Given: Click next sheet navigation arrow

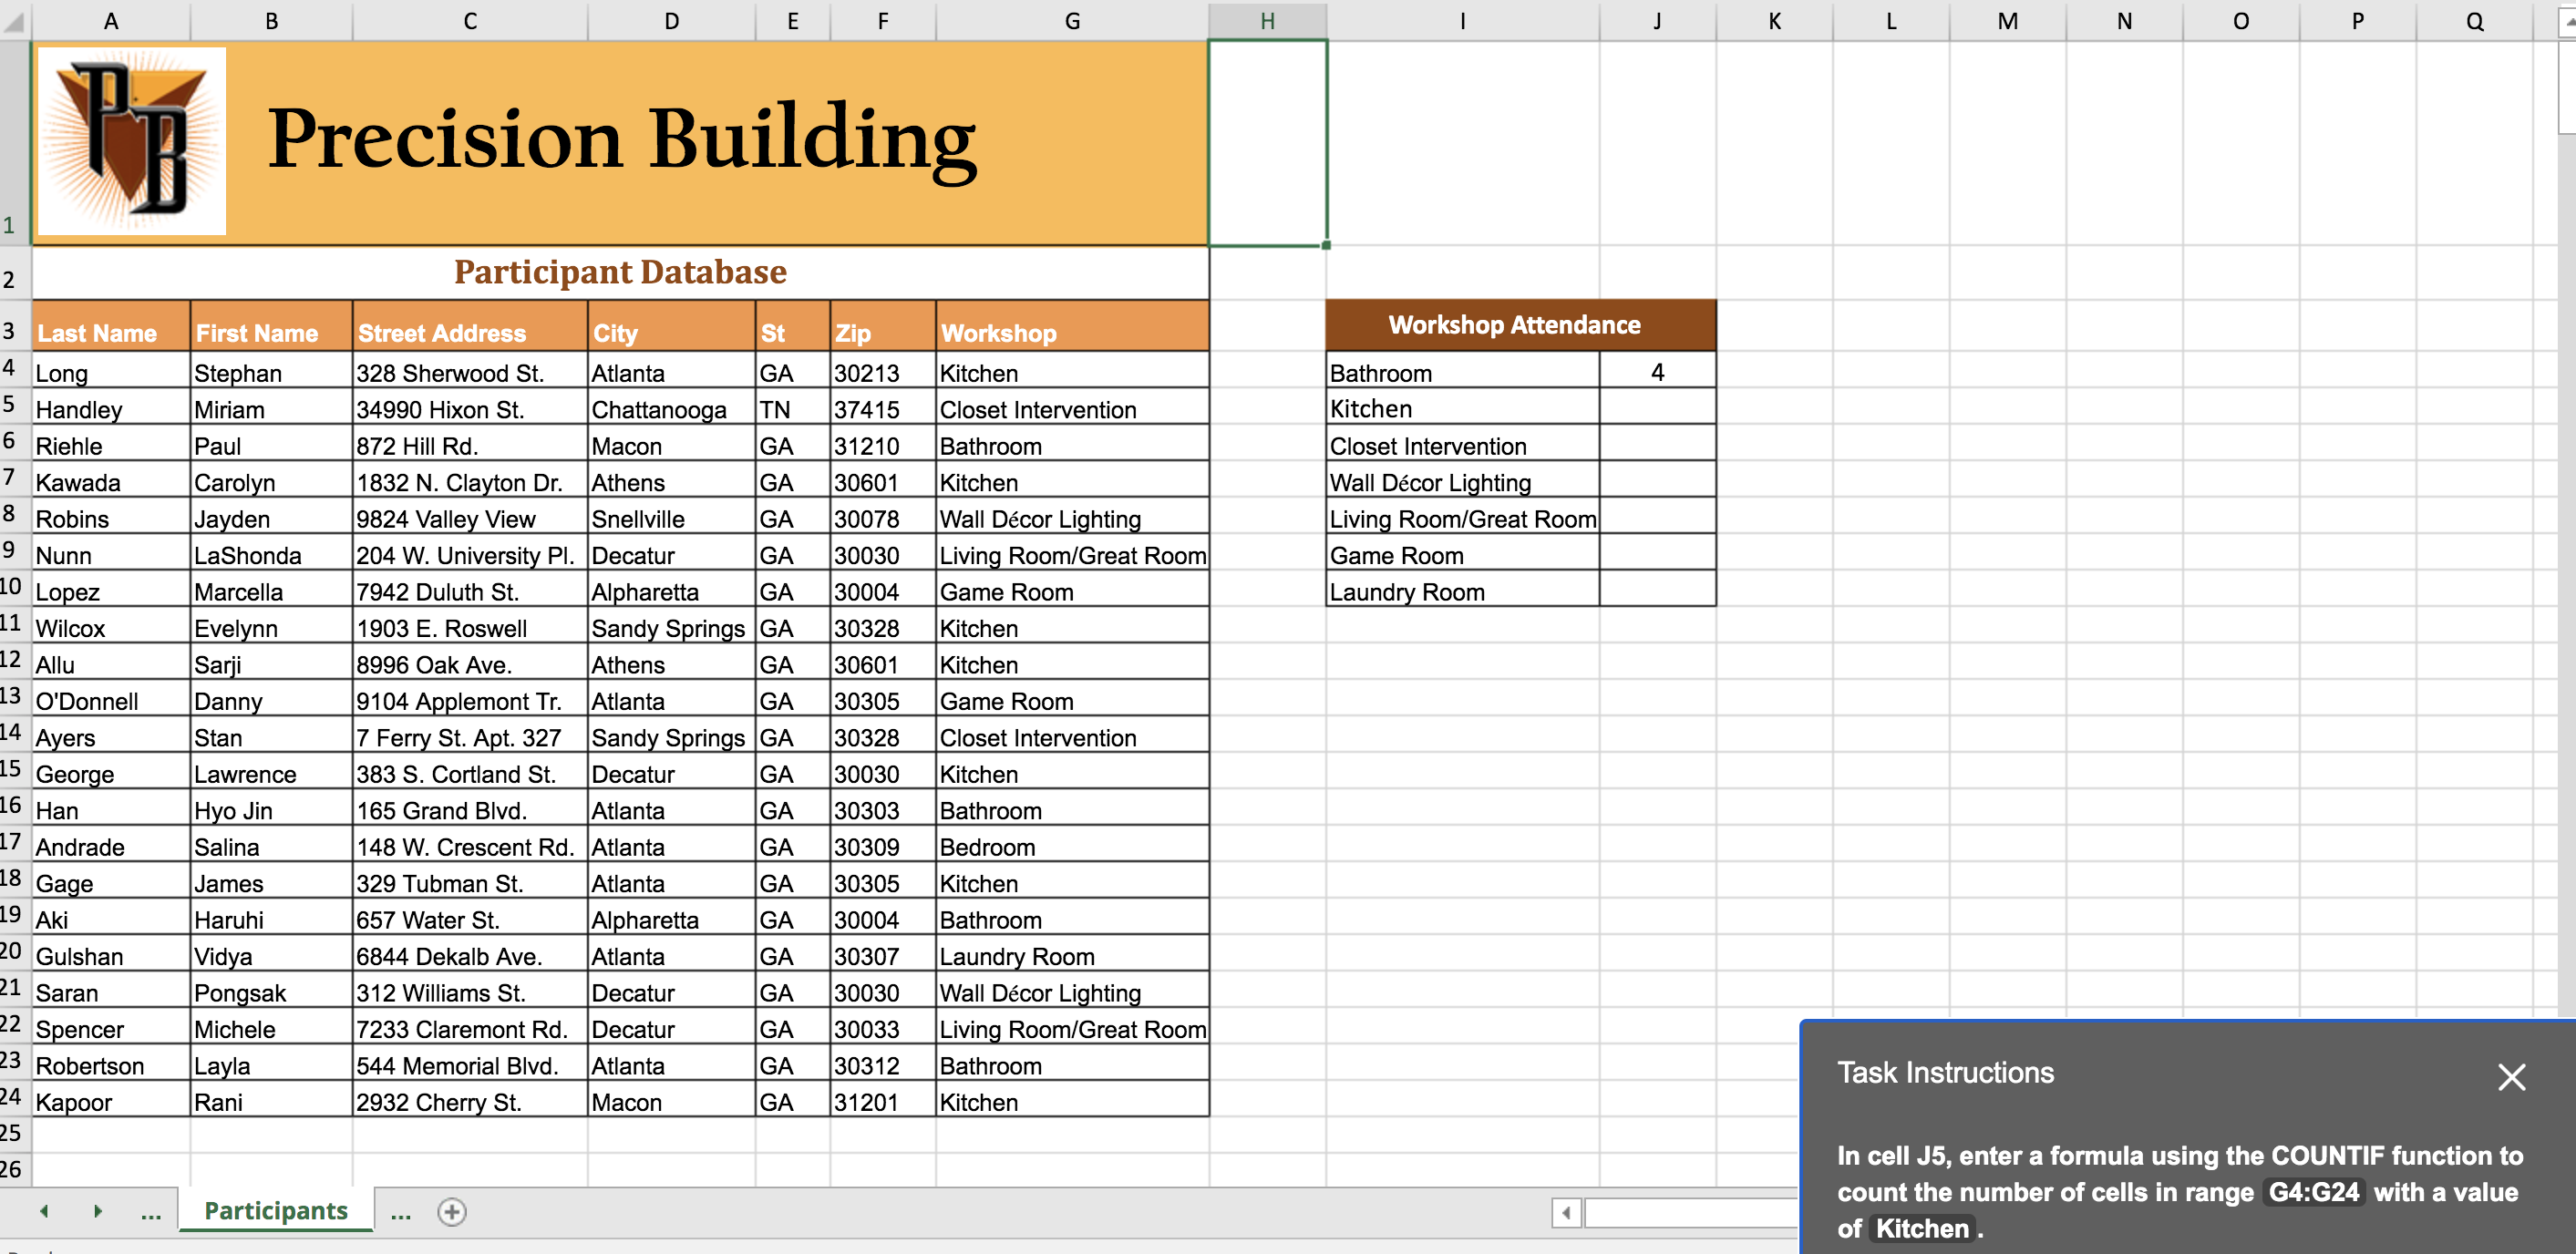Looking at the screenshot, I should pos(97,1211).
